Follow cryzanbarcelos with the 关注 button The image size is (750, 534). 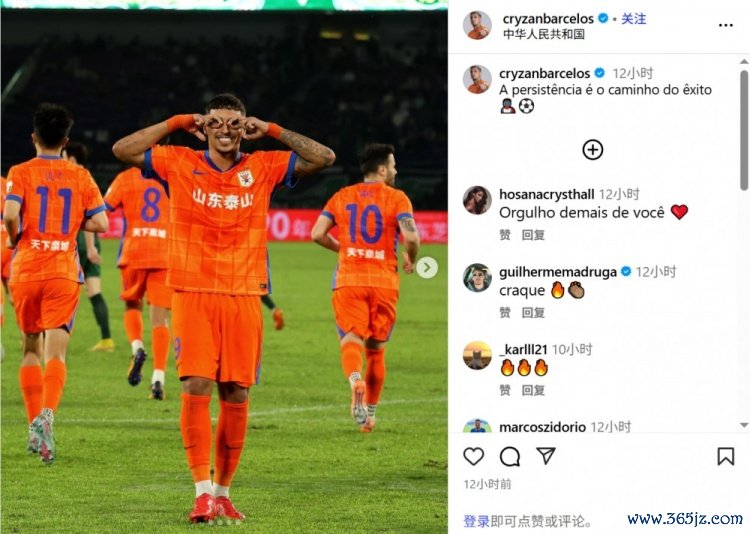coord(633,19)
